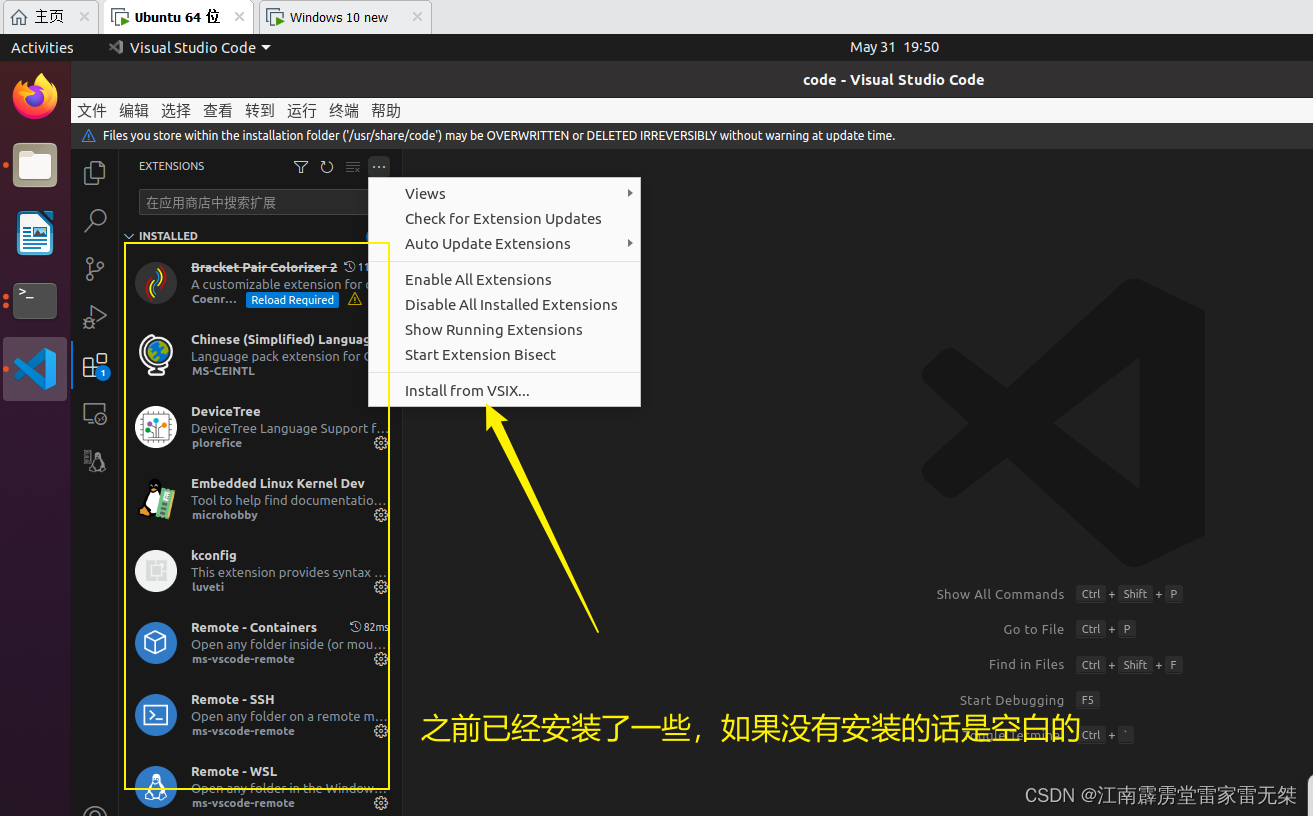Open Files from the Ubuntu dock

[35, 165]
